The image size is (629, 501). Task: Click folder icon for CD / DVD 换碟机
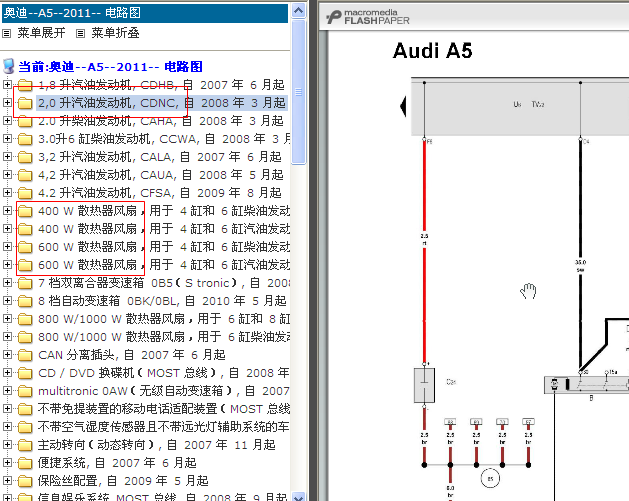[x=25, y=373]
